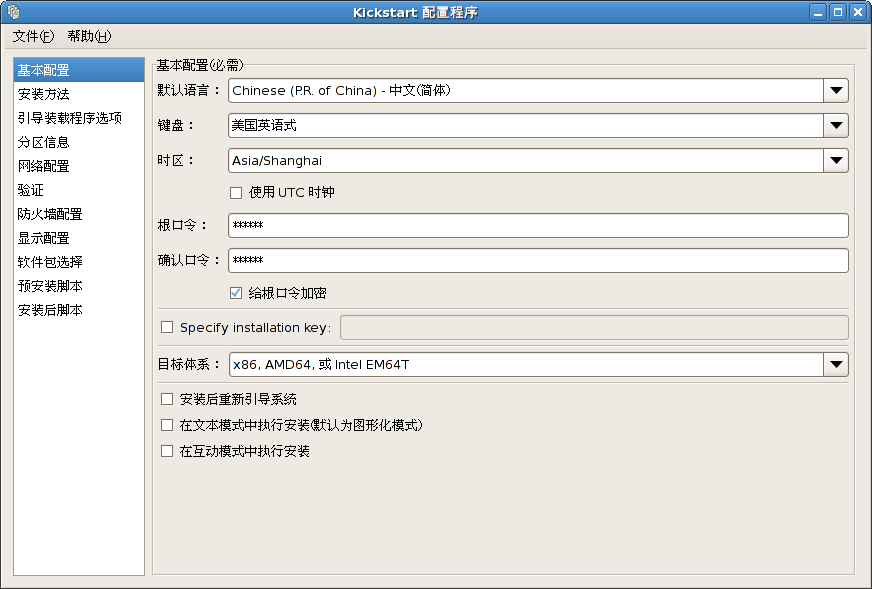The height and width of the screenshot is (589, 872).
Task: Open 软件包选择 section
Action: pyautogui.click(x=79, y=261)
